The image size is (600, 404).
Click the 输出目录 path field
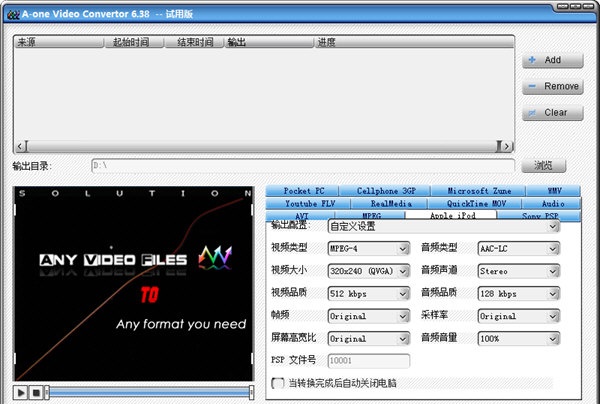click(x=303, y=166)
